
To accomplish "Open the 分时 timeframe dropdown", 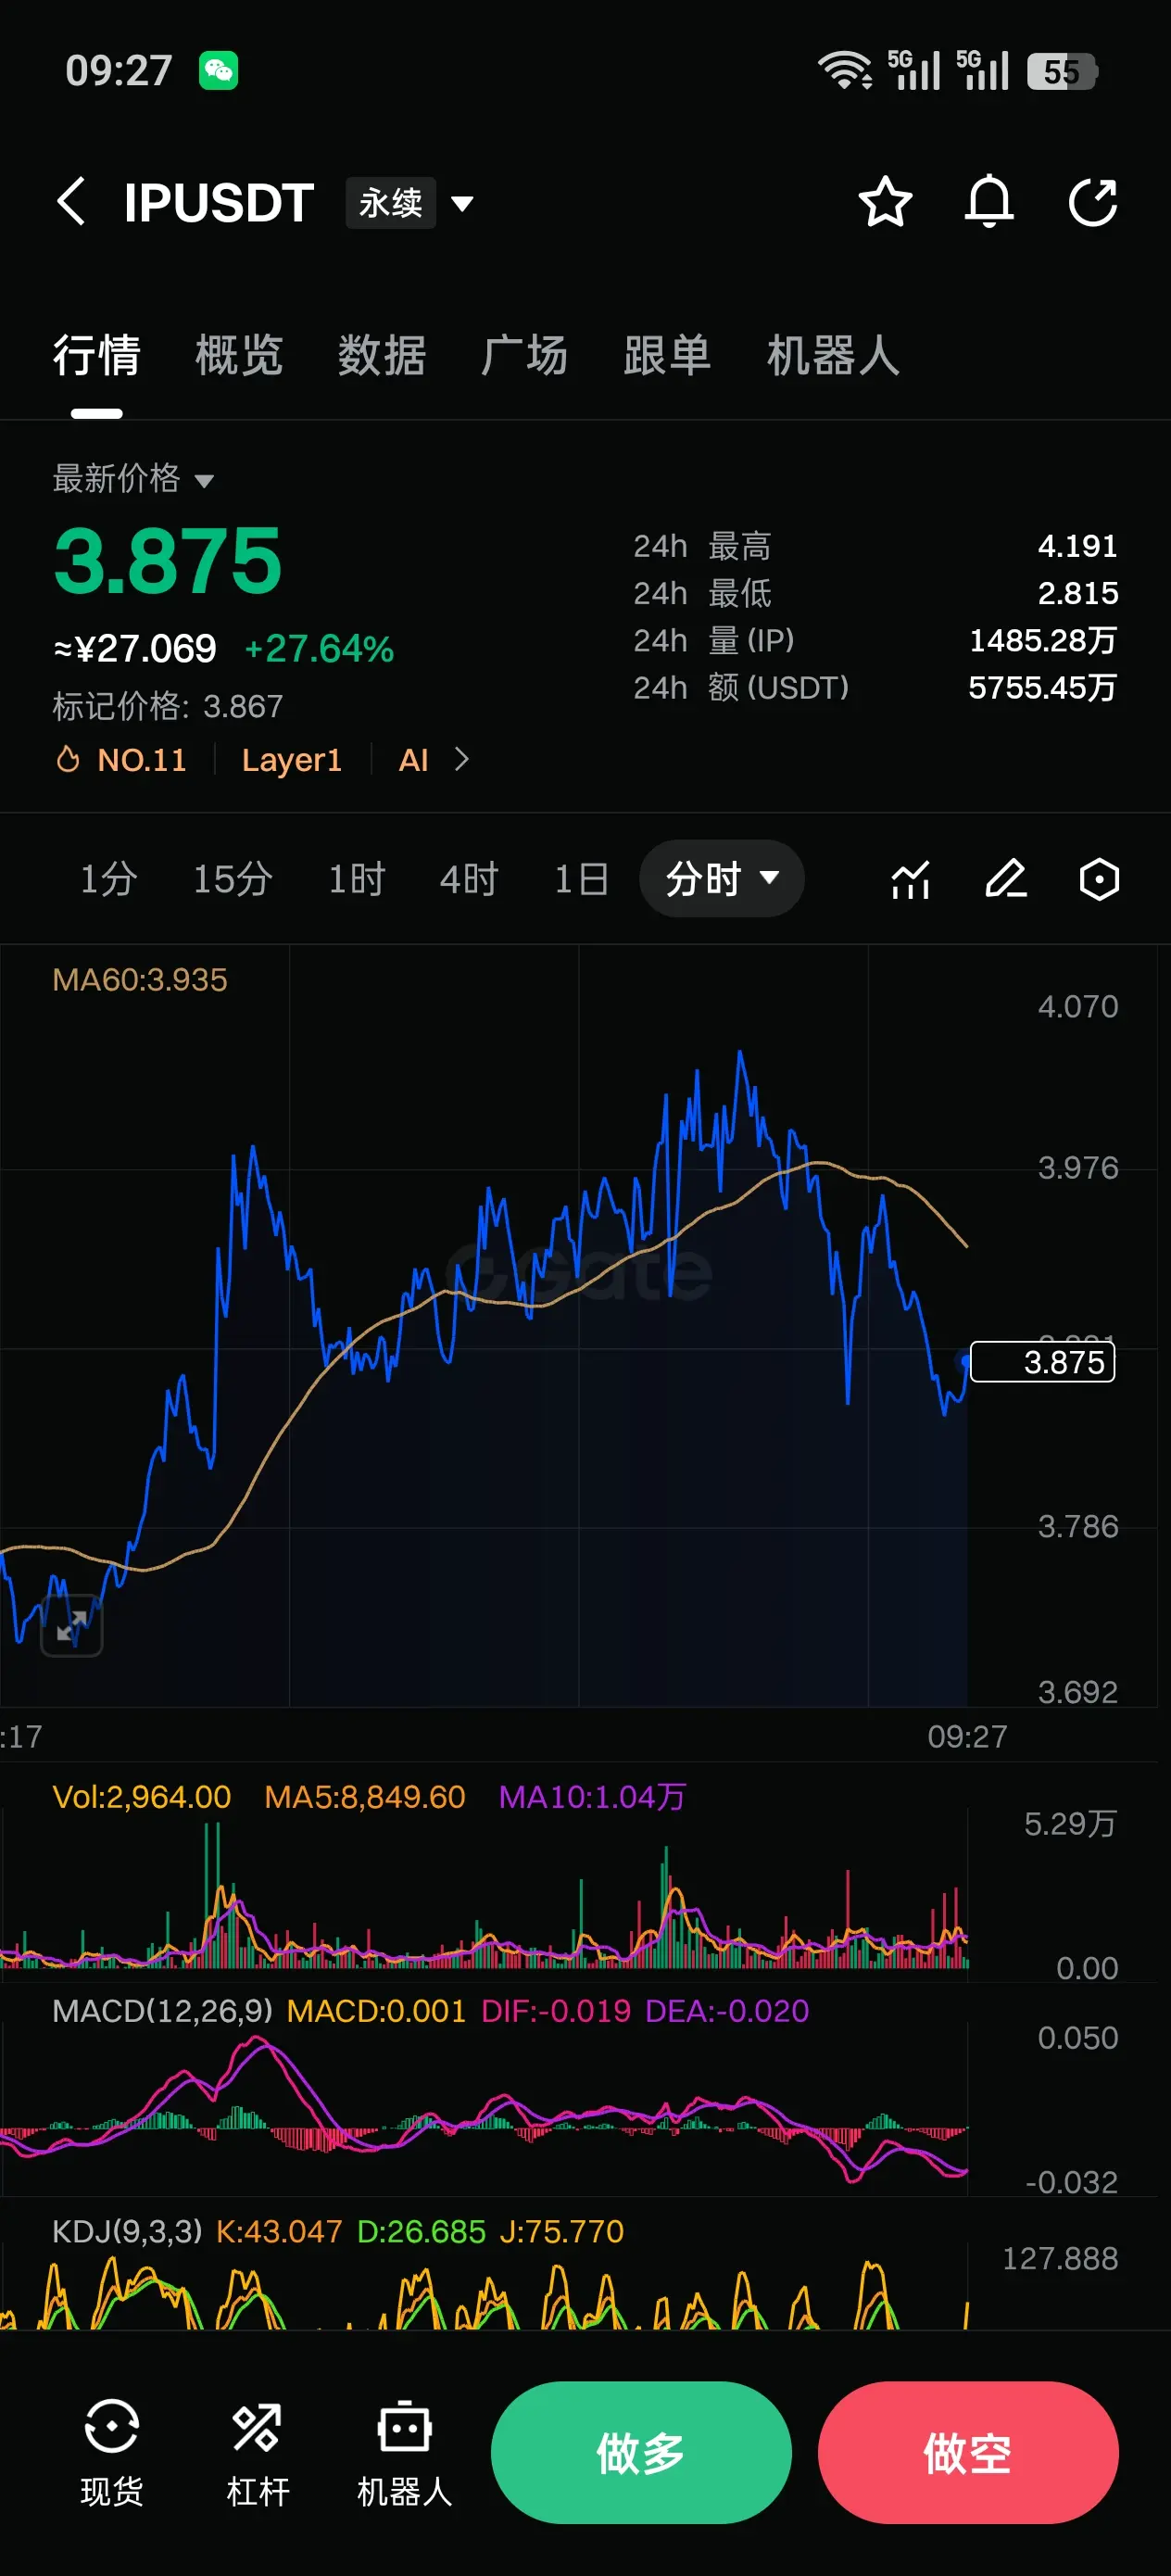I will [x=721, y=878].
